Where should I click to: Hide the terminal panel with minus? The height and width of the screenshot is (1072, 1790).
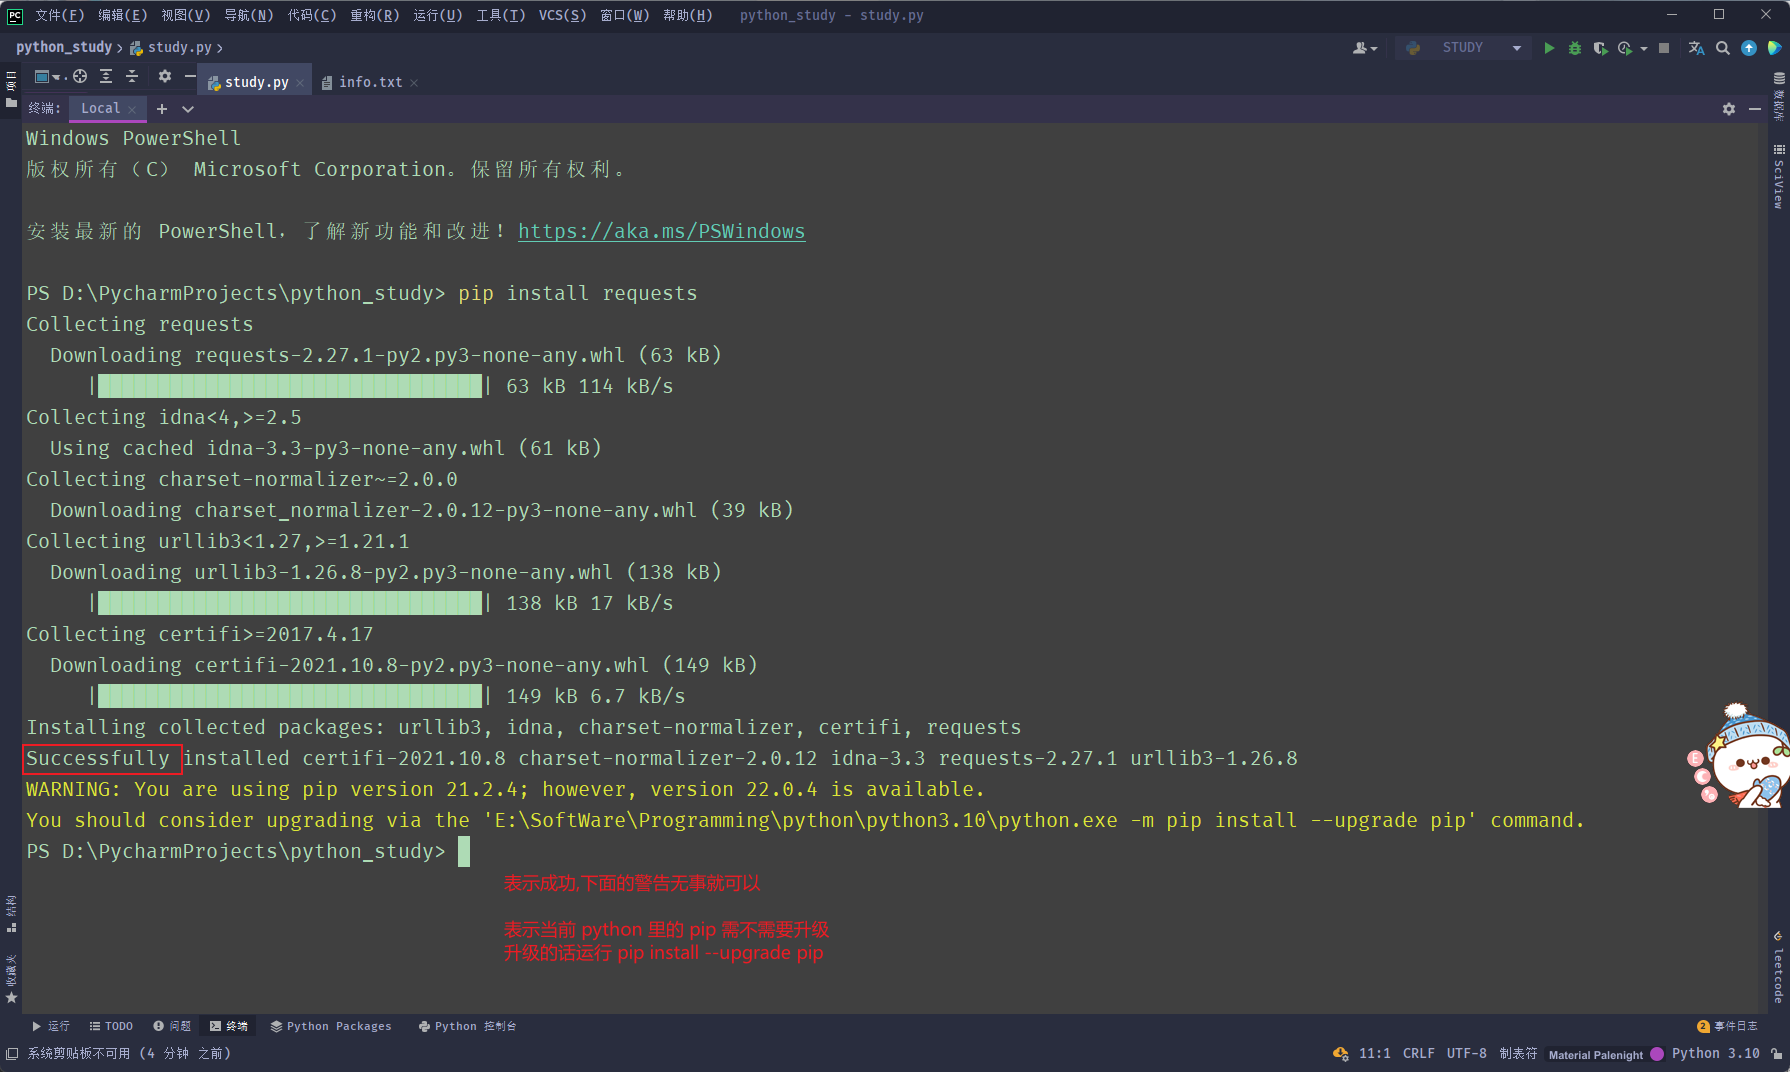[x=1755, y=109]
